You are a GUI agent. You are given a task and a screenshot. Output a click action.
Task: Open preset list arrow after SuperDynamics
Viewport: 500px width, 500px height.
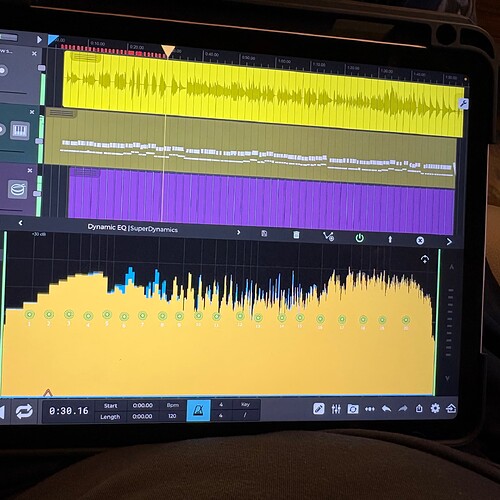click(x=238, y=232)
